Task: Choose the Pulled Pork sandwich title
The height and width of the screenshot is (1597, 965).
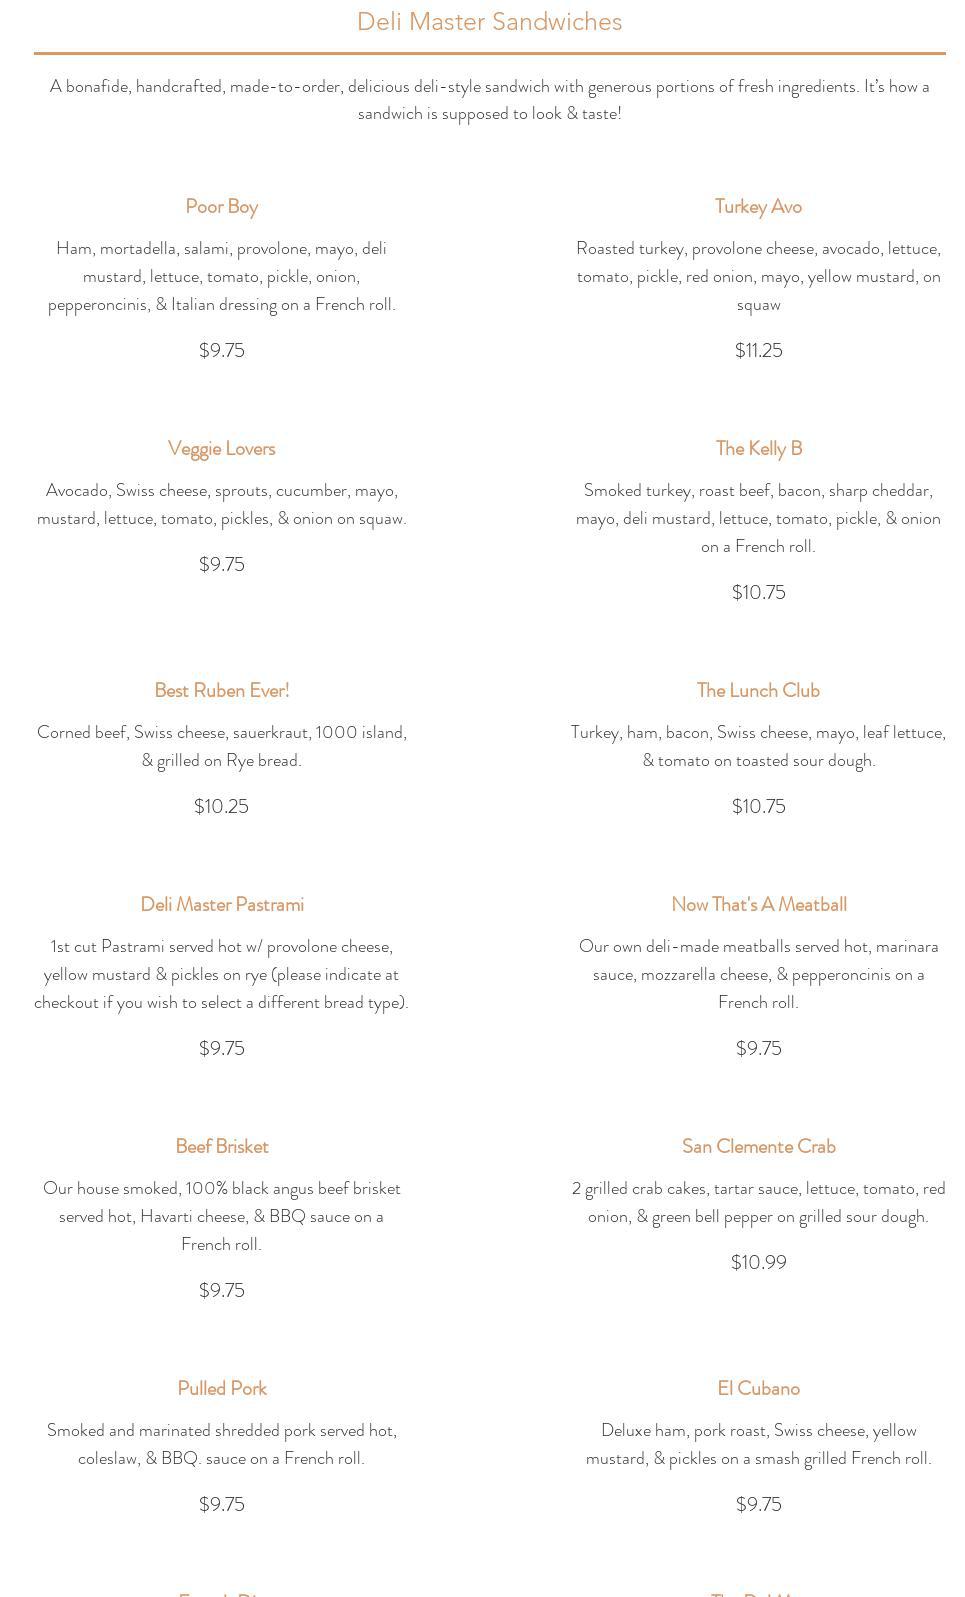Action: pos(222,1389)
